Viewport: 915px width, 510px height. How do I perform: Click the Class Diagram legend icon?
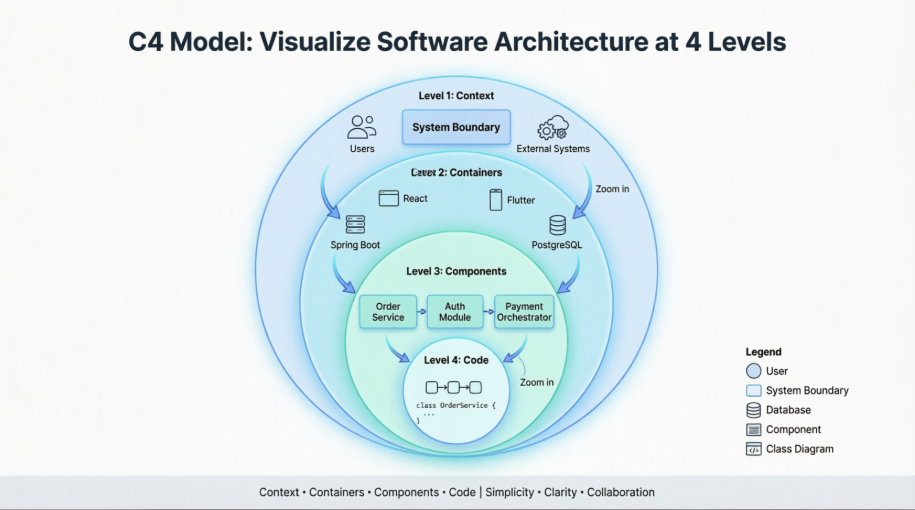(x=754, y=449)
